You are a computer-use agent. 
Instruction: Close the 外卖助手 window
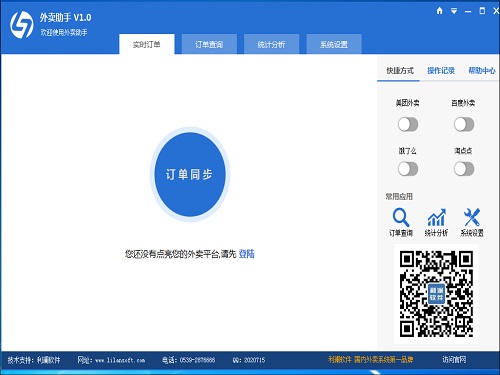click(496, 11)
